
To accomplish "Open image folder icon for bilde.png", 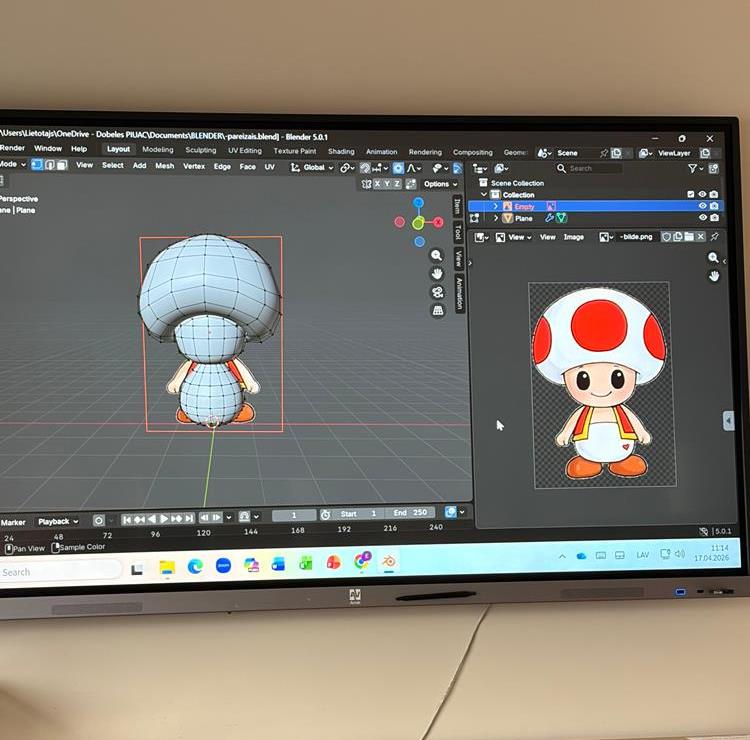I will [689, 237].
